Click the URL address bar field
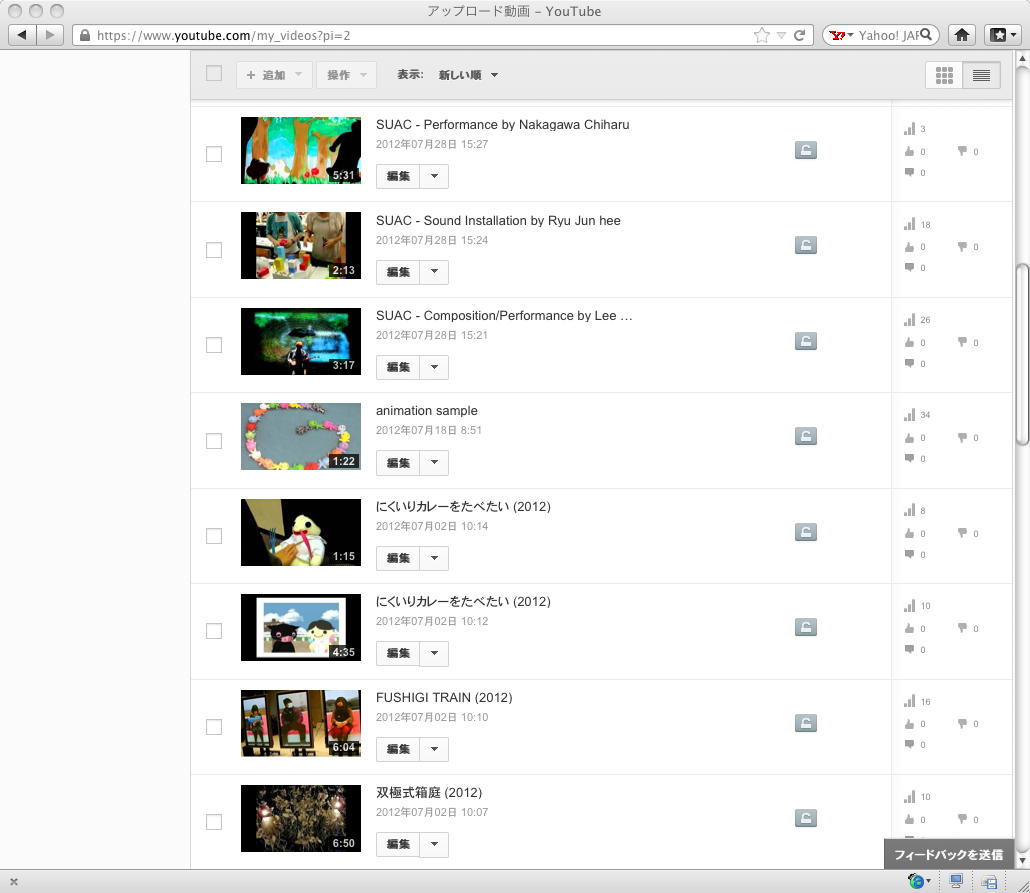Image resolution: width=1030 pixels, height=893 pixels. pyautogui.click(x=420, y=35)
